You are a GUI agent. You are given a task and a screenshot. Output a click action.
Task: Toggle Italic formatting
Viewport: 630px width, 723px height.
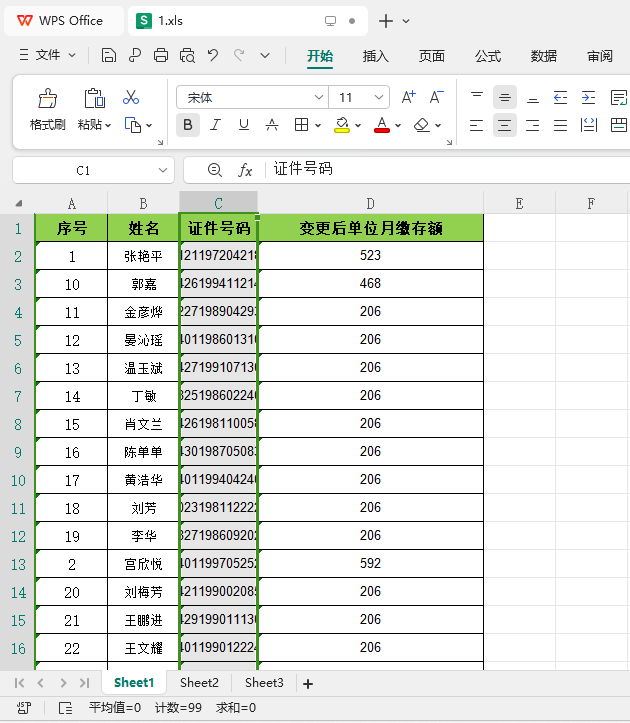click(215, 125)
